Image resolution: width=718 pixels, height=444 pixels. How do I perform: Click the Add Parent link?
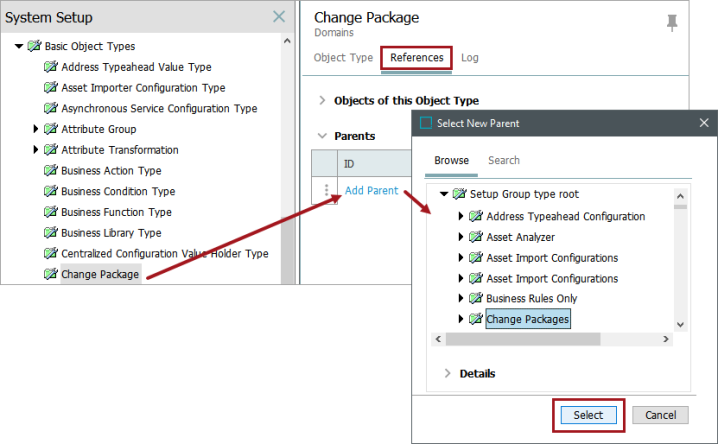[371, 190]
